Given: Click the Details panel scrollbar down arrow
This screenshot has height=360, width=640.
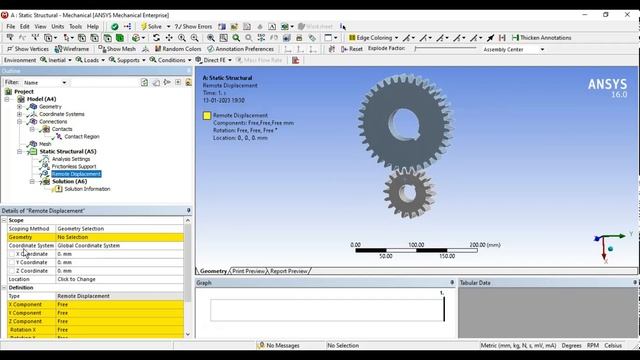Looking at the screenshot, I should click(188, 334).
